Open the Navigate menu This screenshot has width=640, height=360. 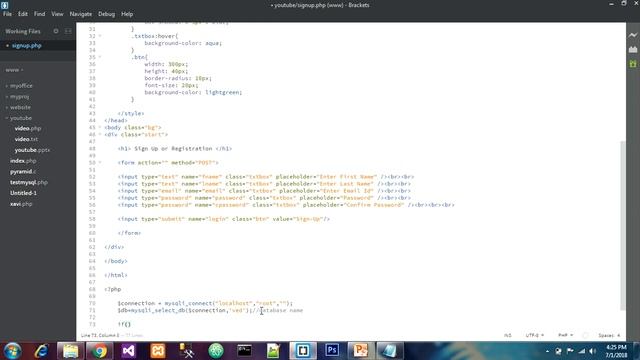tap(80, 14)
